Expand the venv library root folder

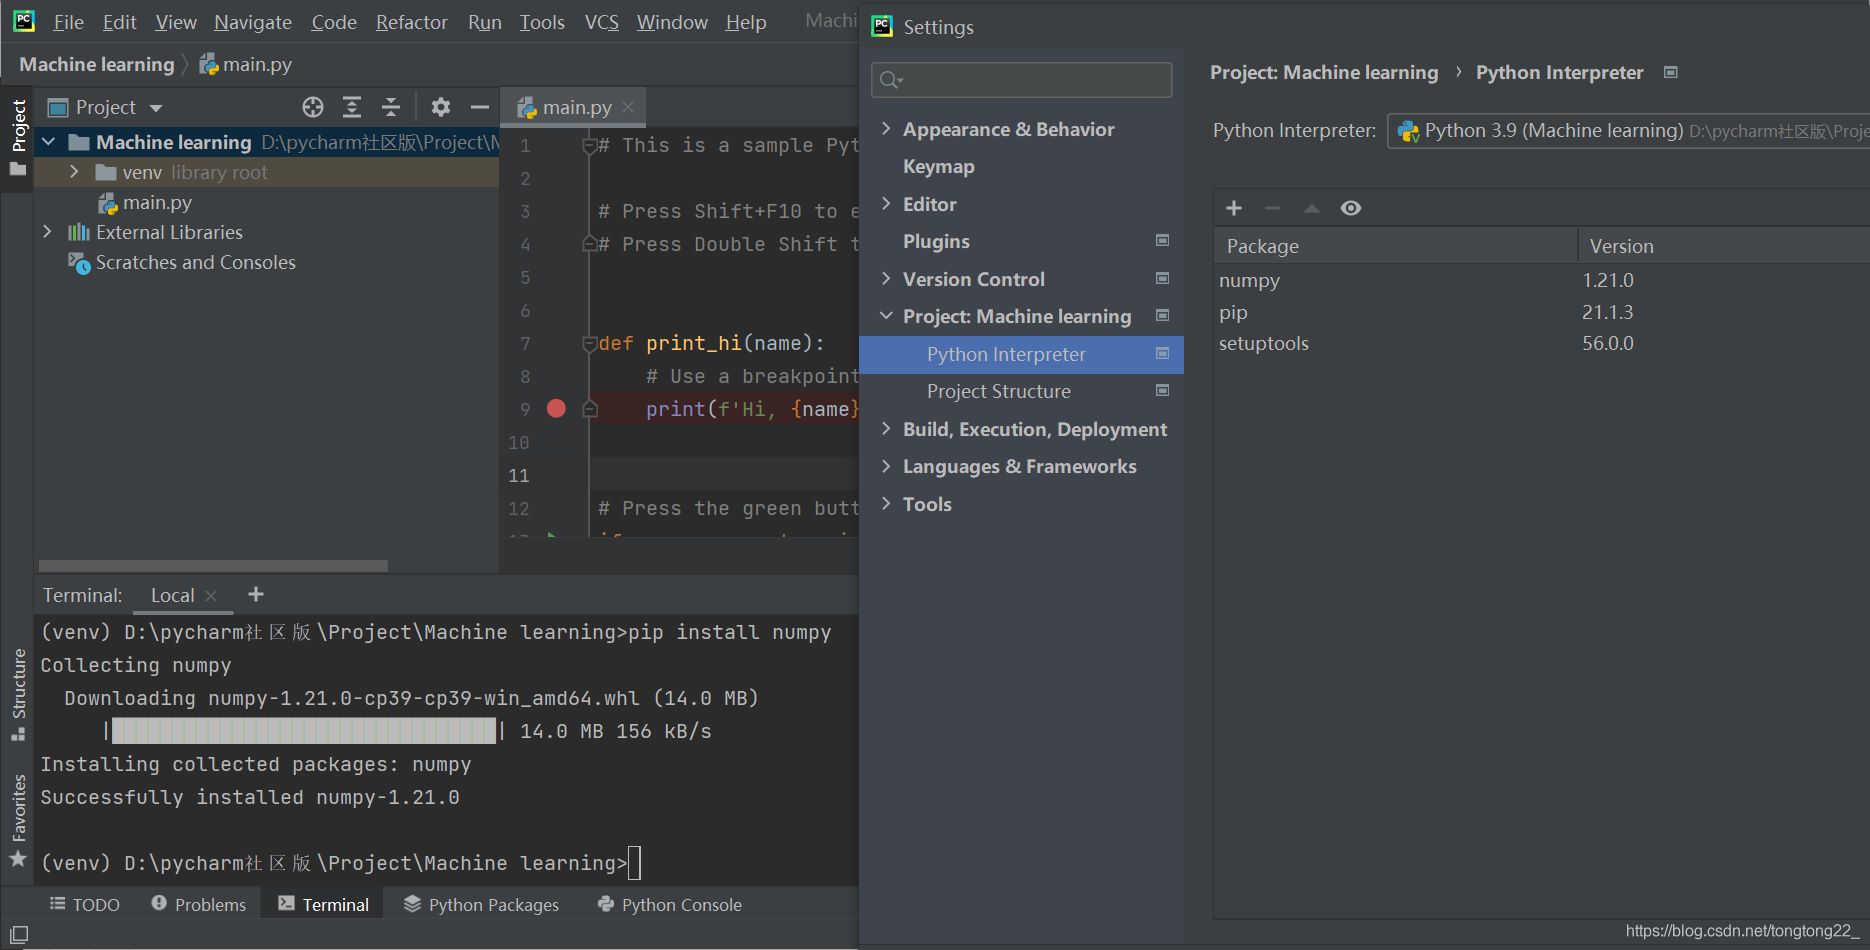[x=74, y=172]
